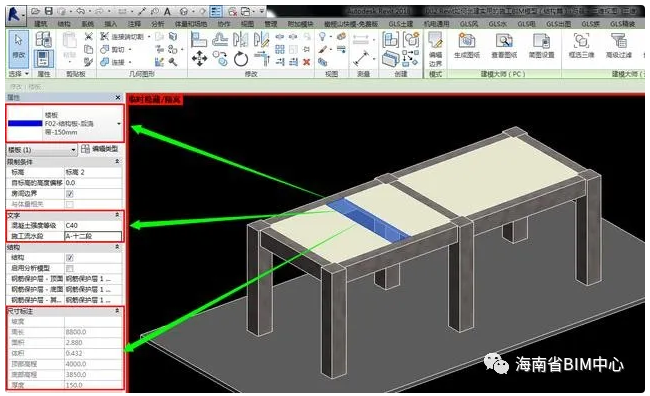
Task: Open the 结构 ribbon tab
Action: point(64,24)
